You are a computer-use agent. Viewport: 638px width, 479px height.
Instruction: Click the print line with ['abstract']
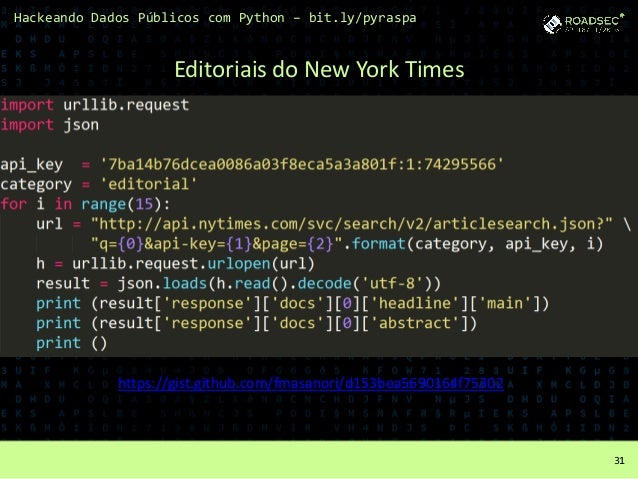[x=256, y=323]
